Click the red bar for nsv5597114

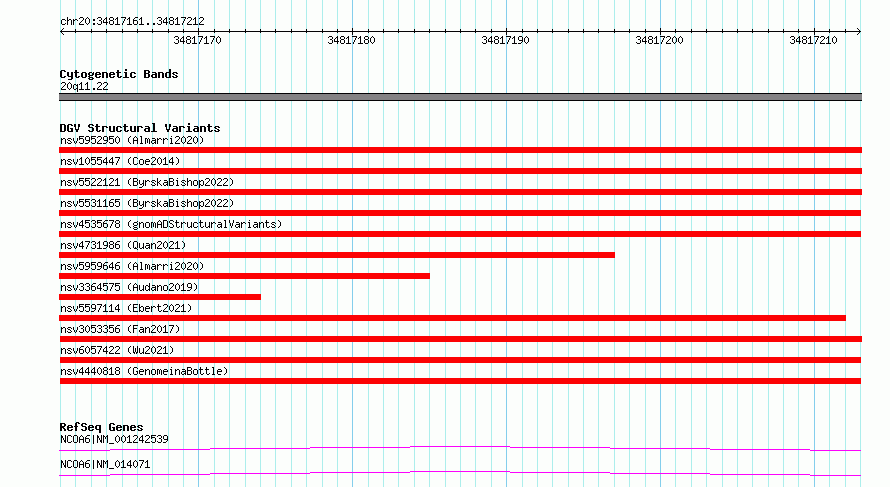click(452, 318)
